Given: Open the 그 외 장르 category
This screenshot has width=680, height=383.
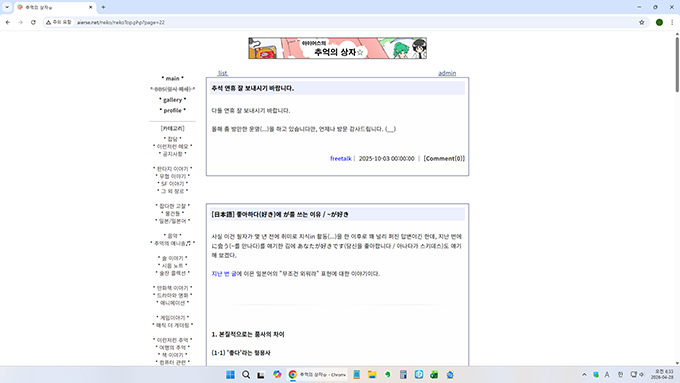Looking at the screenshot, I should pyautogui.click(x=173, y=191).
